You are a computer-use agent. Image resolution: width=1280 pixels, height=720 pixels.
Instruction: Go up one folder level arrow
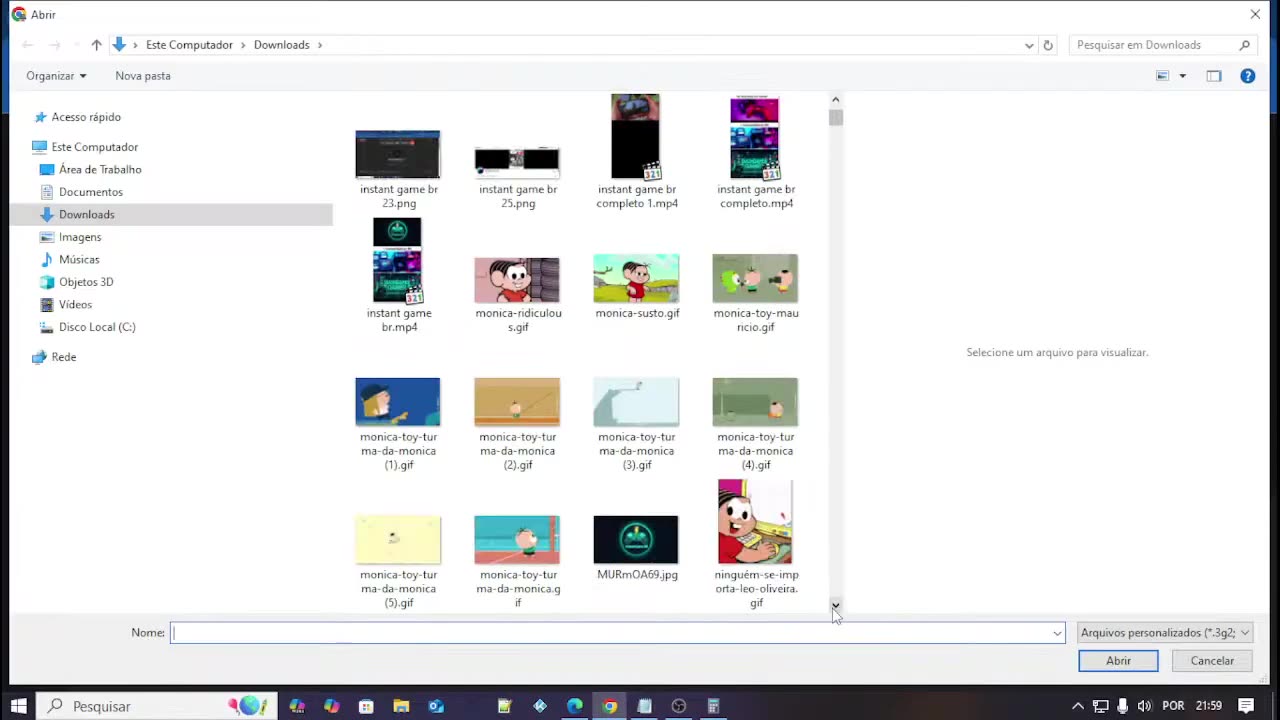[x=96, y=45]
